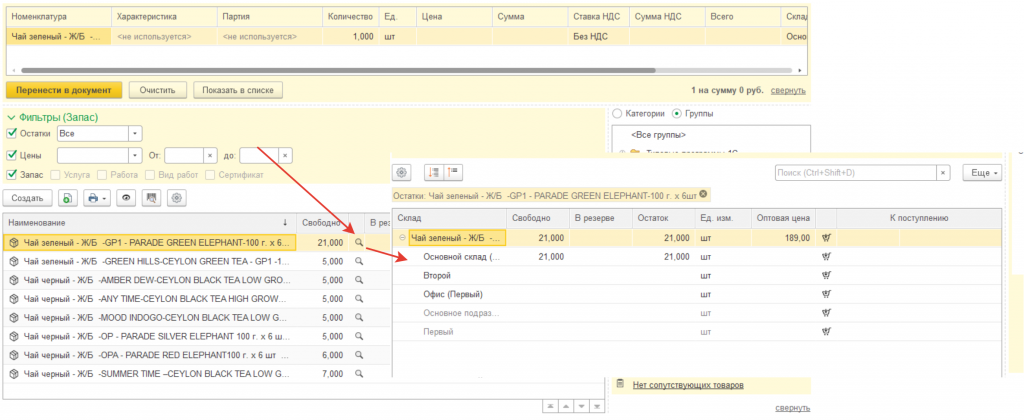Viewport: 1024px width, 420px height.
Task: Click the horizontal scrollbar of the selected items table
Action: [x=338, y=70]
